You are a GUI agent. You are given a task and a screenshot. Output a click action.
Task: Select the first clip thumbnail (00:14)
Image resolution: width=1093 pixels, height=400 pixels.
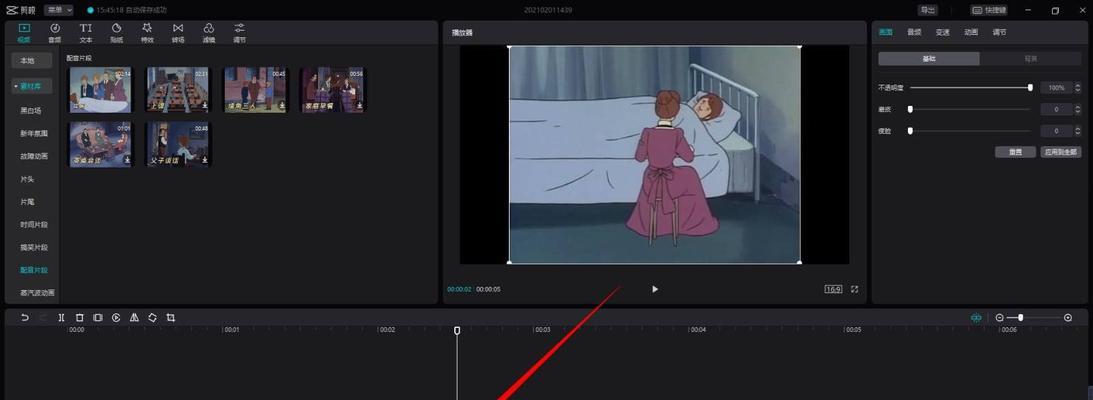coord(100,90)
